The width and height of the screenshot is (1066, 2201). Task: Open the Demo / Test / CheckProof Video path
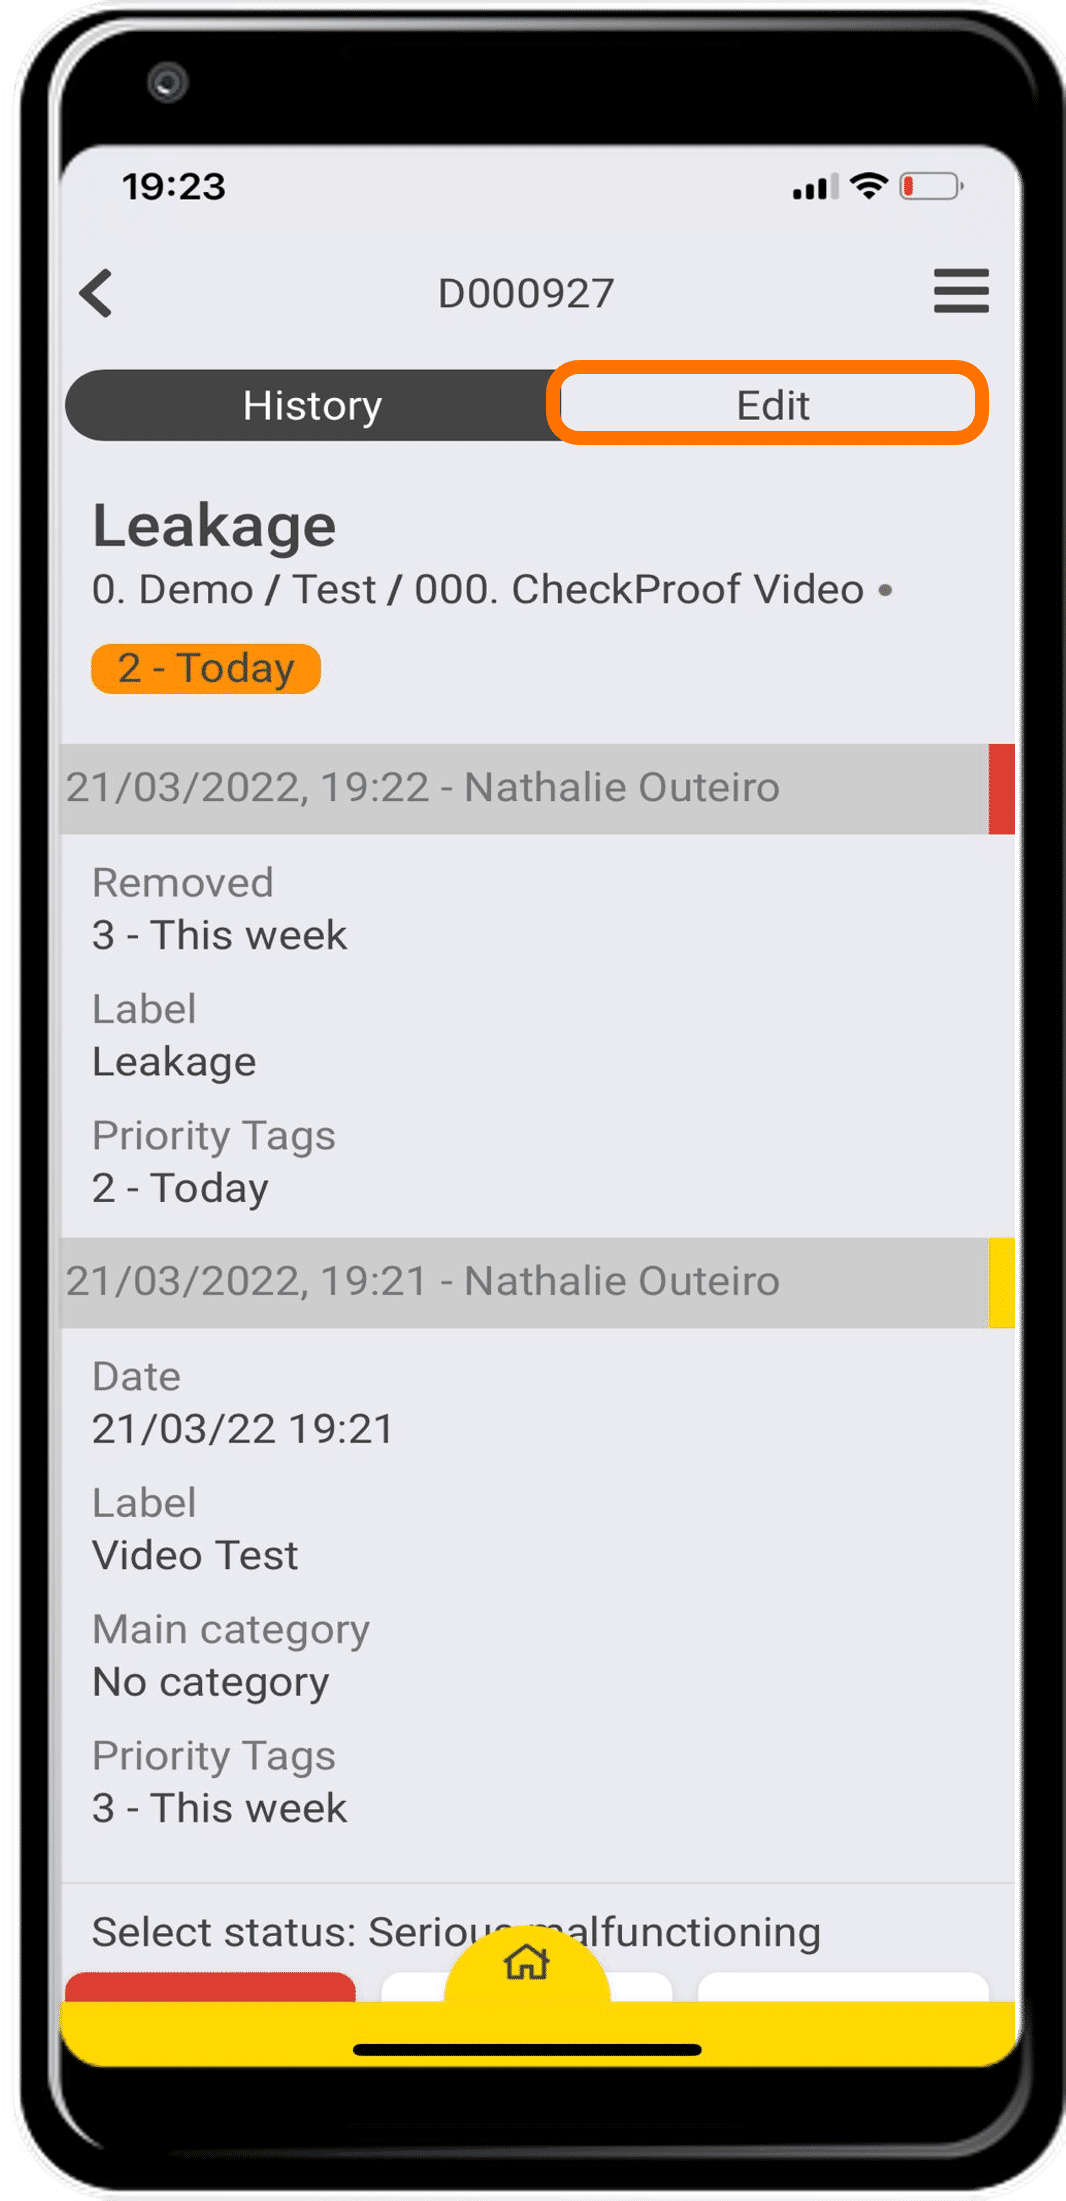click(x=478, y=590)
